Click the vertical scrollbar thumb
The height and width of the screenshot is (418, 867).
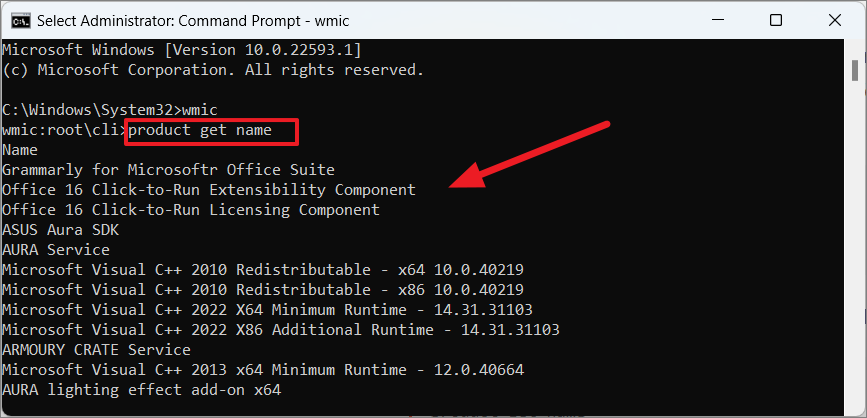(854, 72)
